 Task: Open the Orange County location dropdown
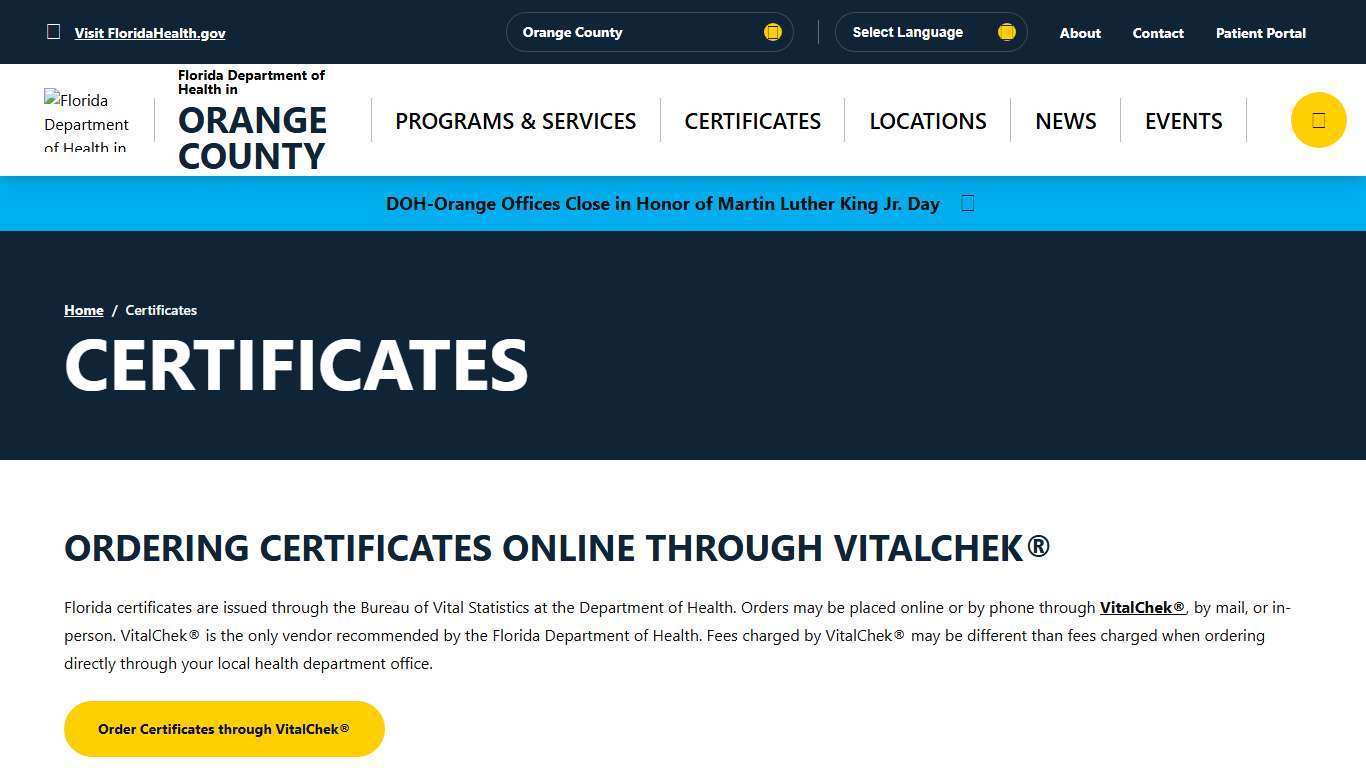pyautogui.click(x=650, y=32)
